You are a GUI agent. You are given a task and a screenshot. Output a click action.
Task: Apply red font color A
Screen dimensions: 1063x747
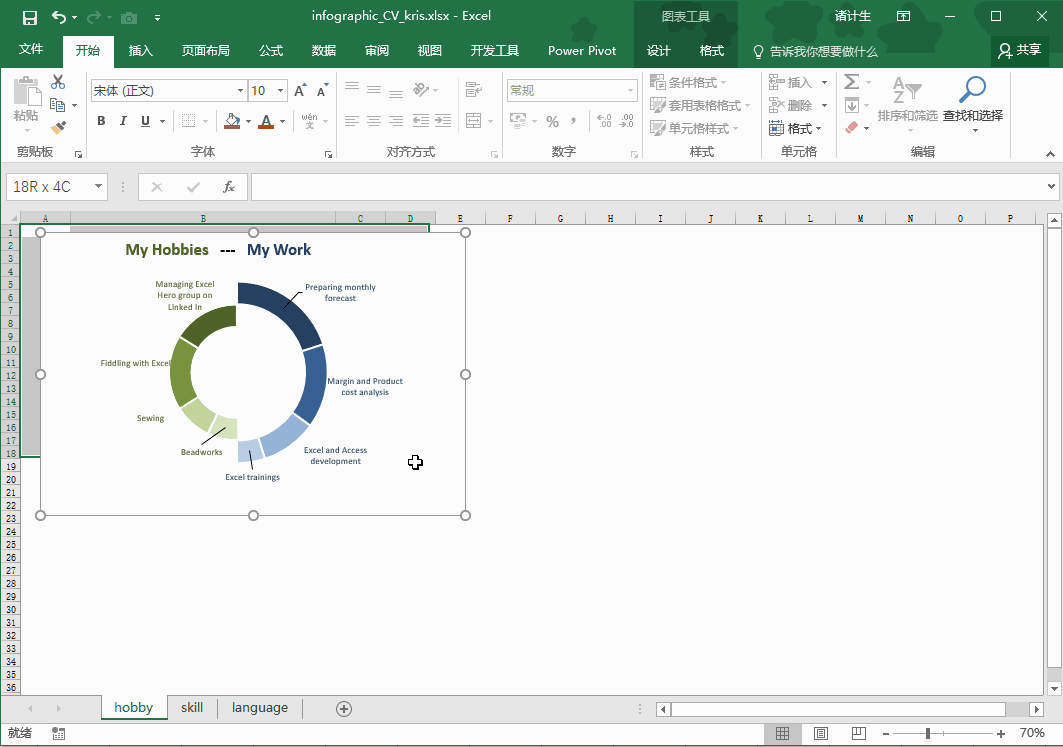click(x=266, y=121)
